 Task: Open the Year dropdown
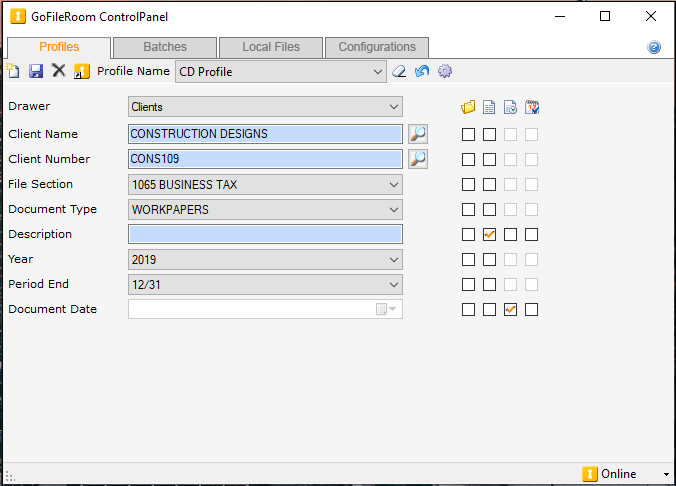394,259
